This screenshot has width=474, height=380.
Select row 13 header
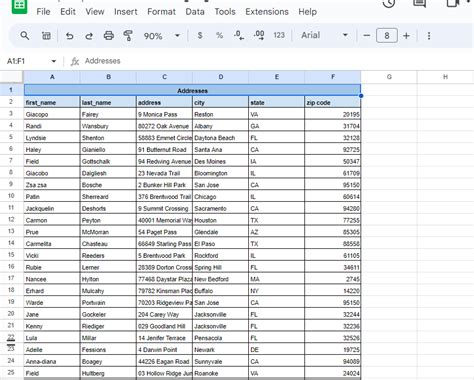click(x=11, y=231)
